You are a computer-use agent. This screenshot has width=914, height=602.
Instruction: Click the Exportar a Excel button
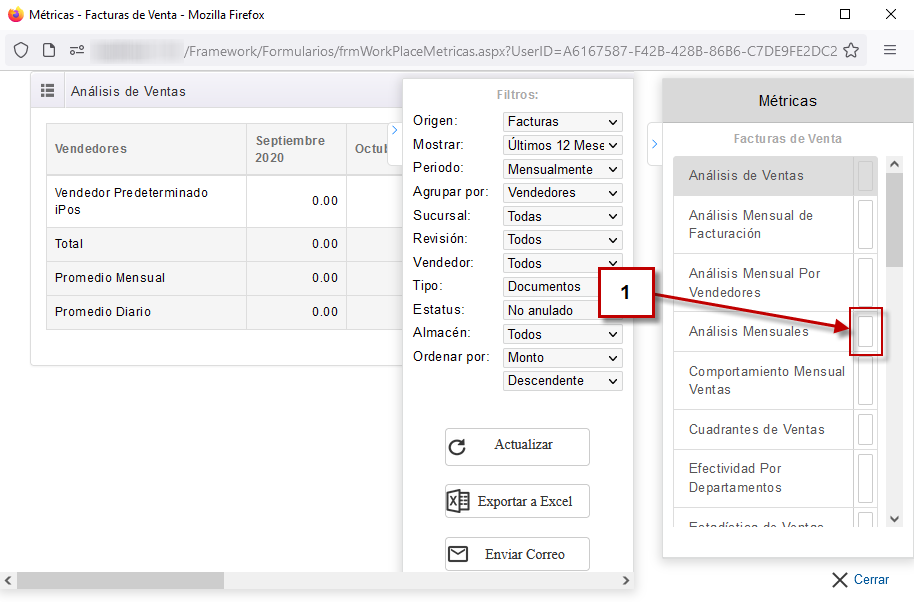(517, 501)
